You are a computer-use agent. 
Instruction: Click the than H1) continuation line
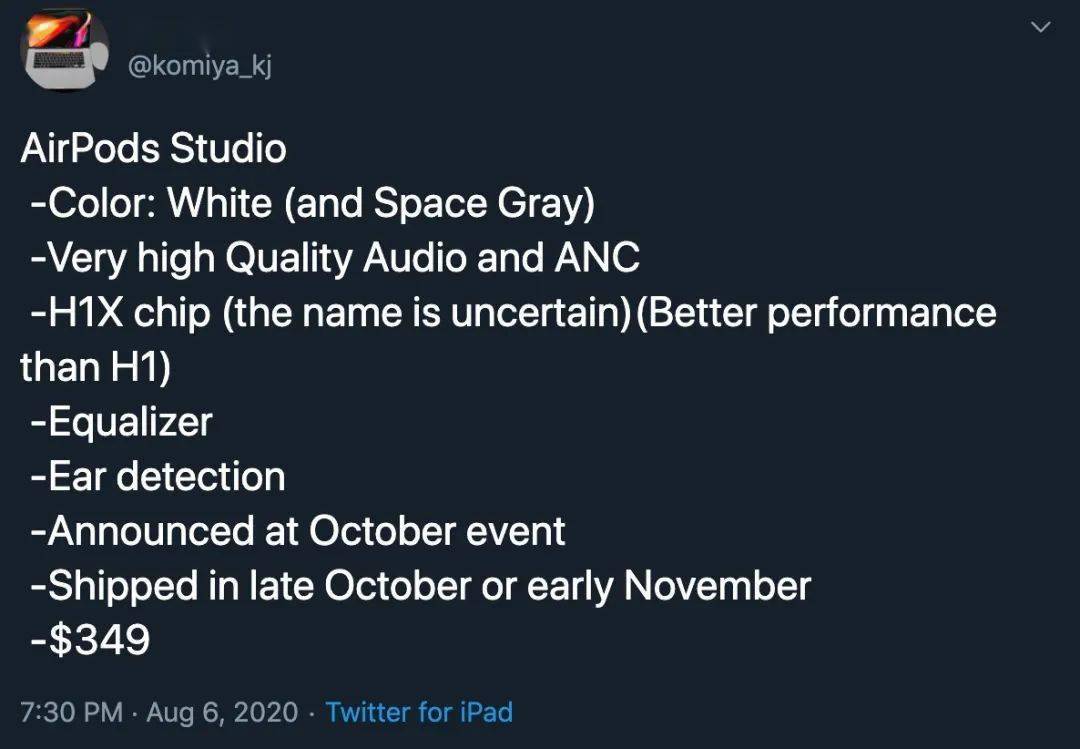[95, 367]
